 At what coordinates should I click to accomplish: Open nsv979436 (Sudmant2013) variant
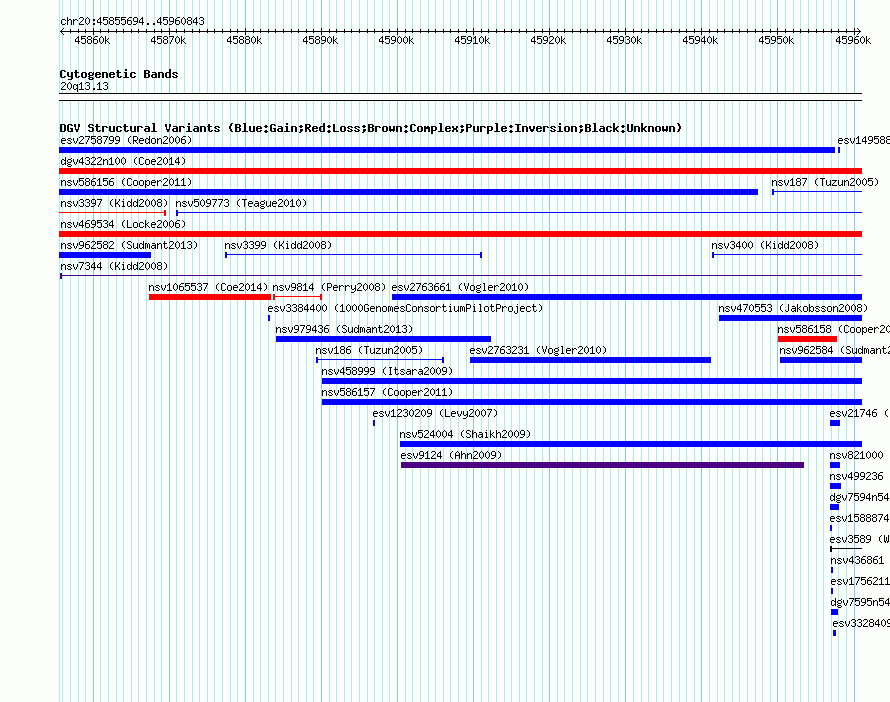click(345, 329)
